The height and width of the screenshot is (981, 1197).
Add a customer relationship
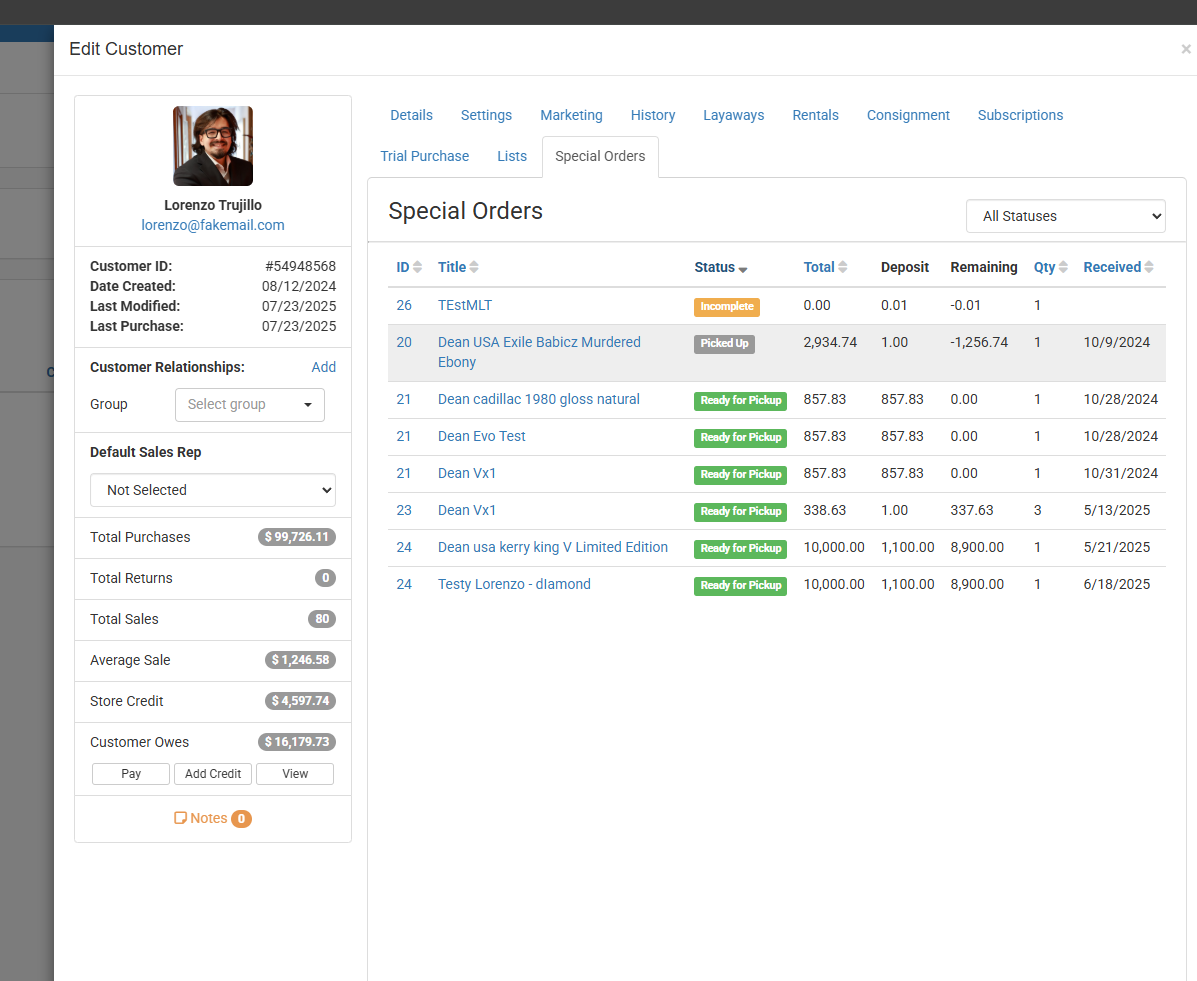pos(323,367)
